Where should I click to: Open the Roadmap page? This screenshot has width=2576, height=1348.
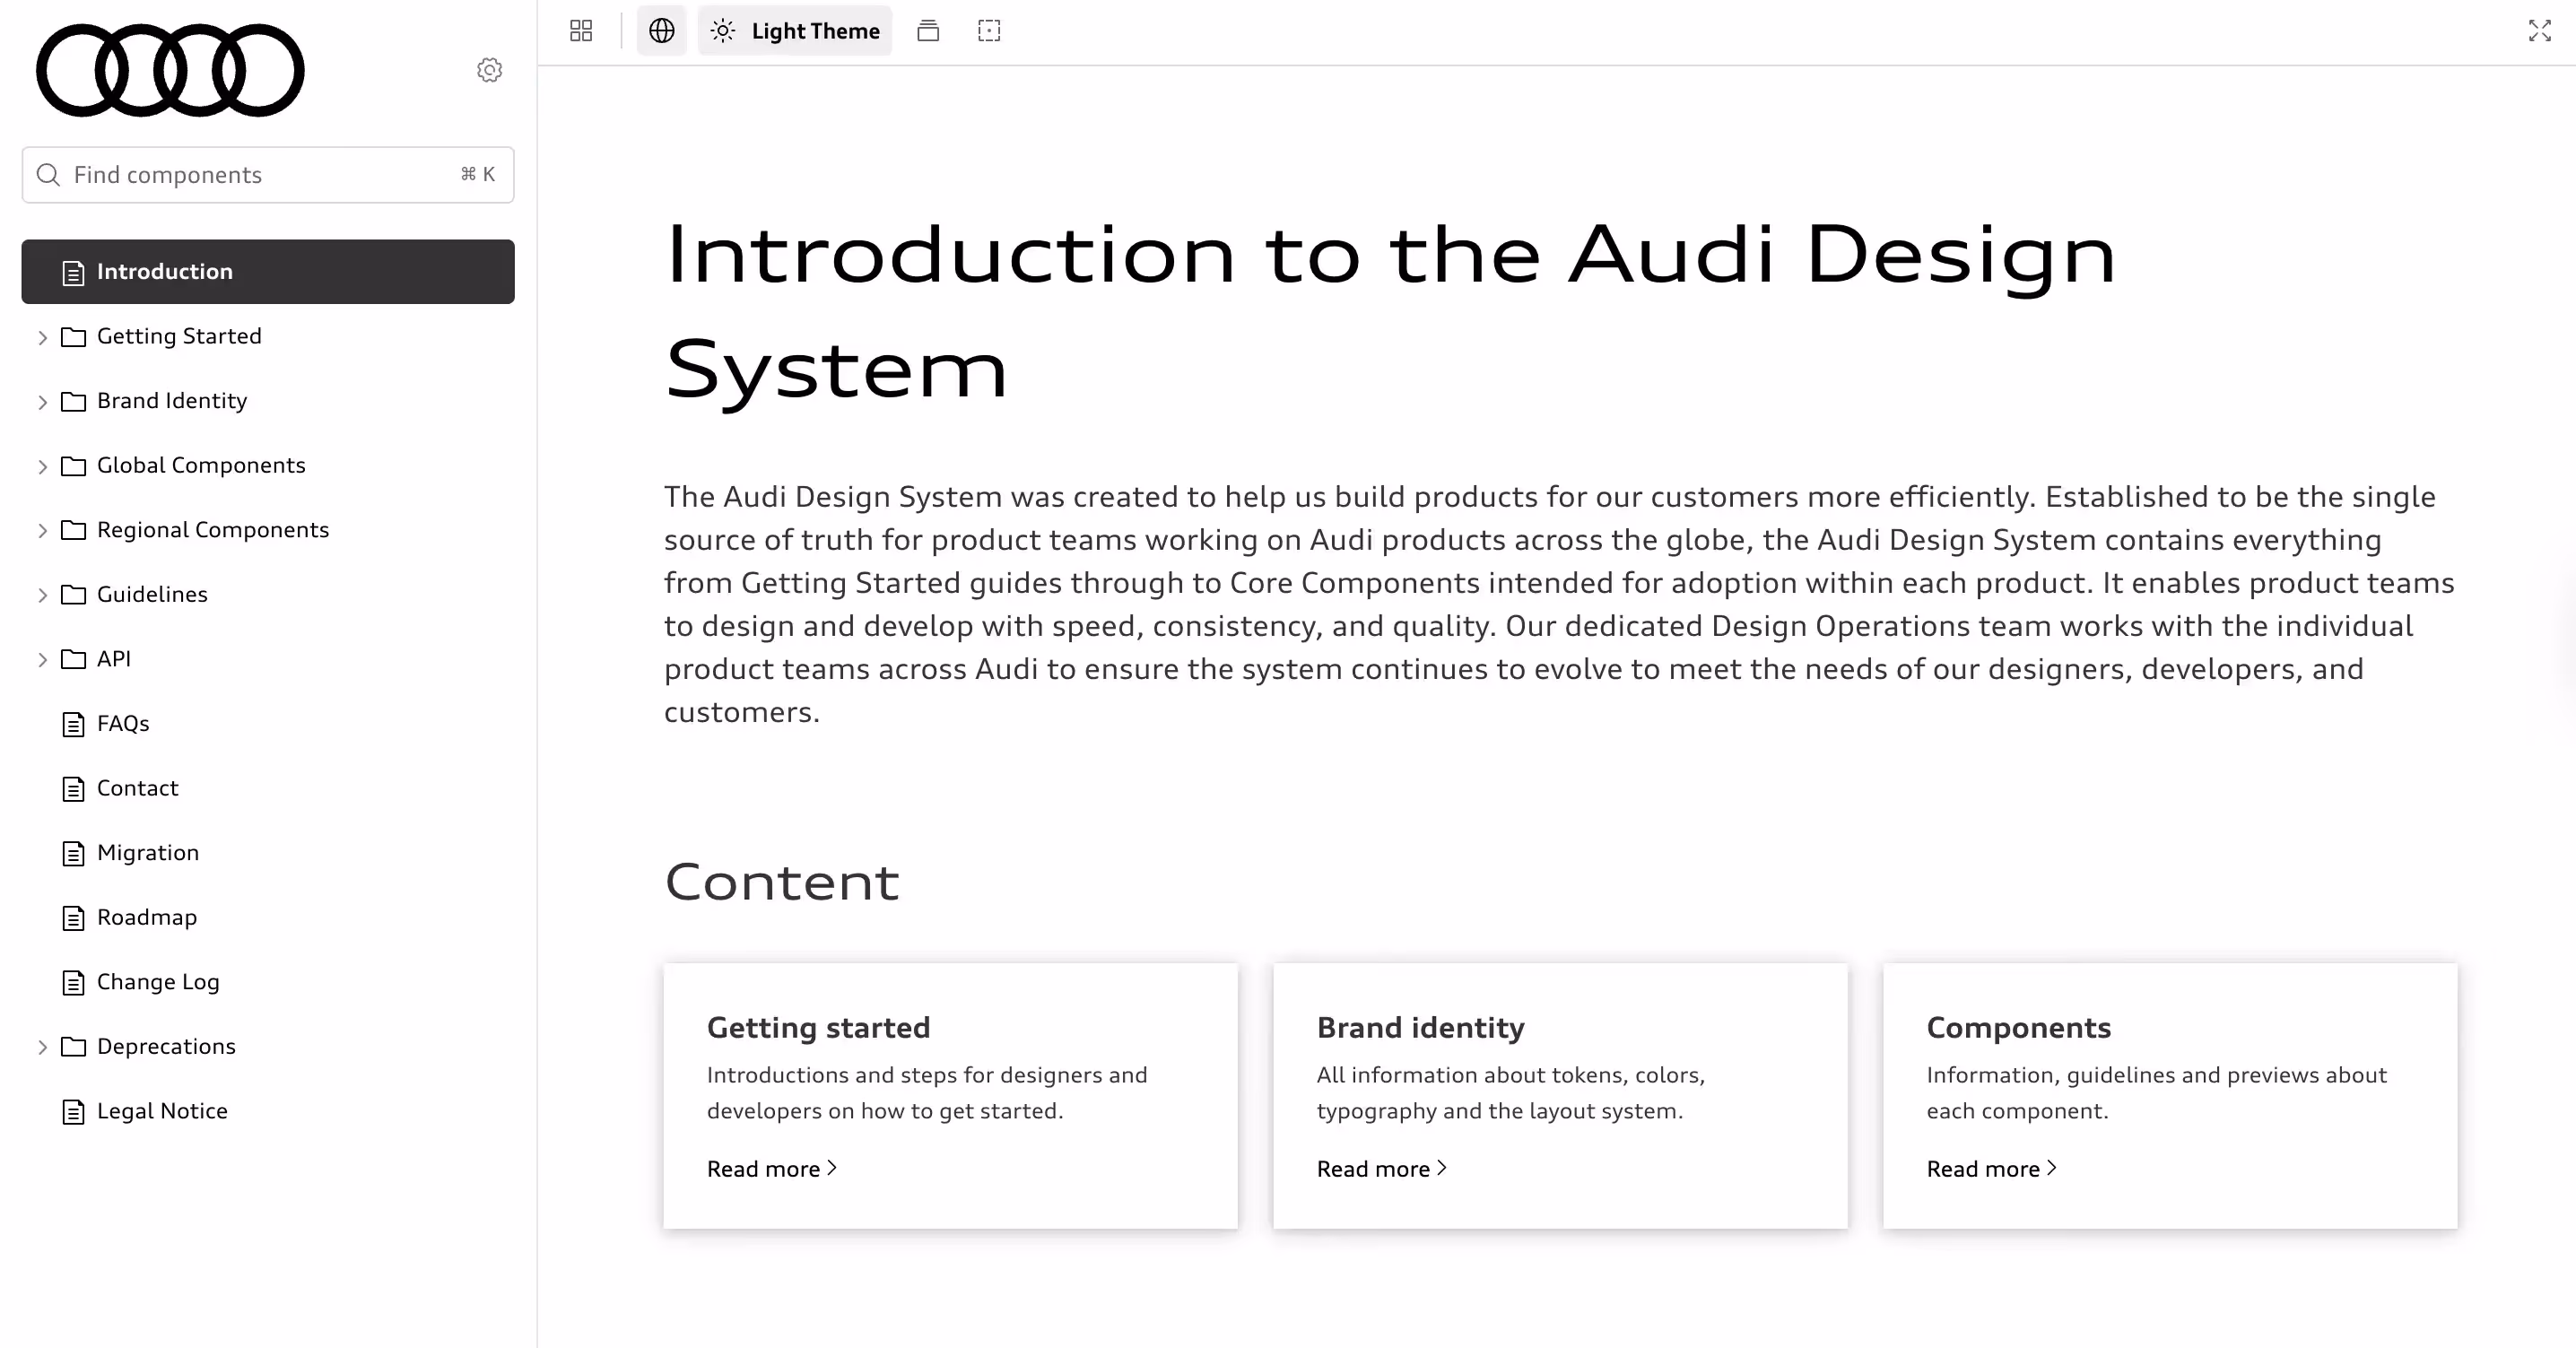[147, 917]
